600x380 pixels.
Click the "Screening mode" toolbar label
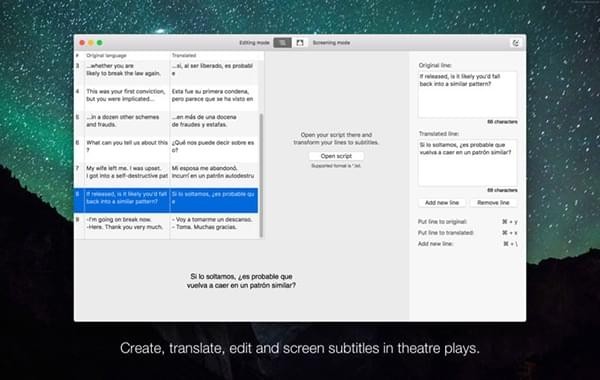click(x=331, y=43)
